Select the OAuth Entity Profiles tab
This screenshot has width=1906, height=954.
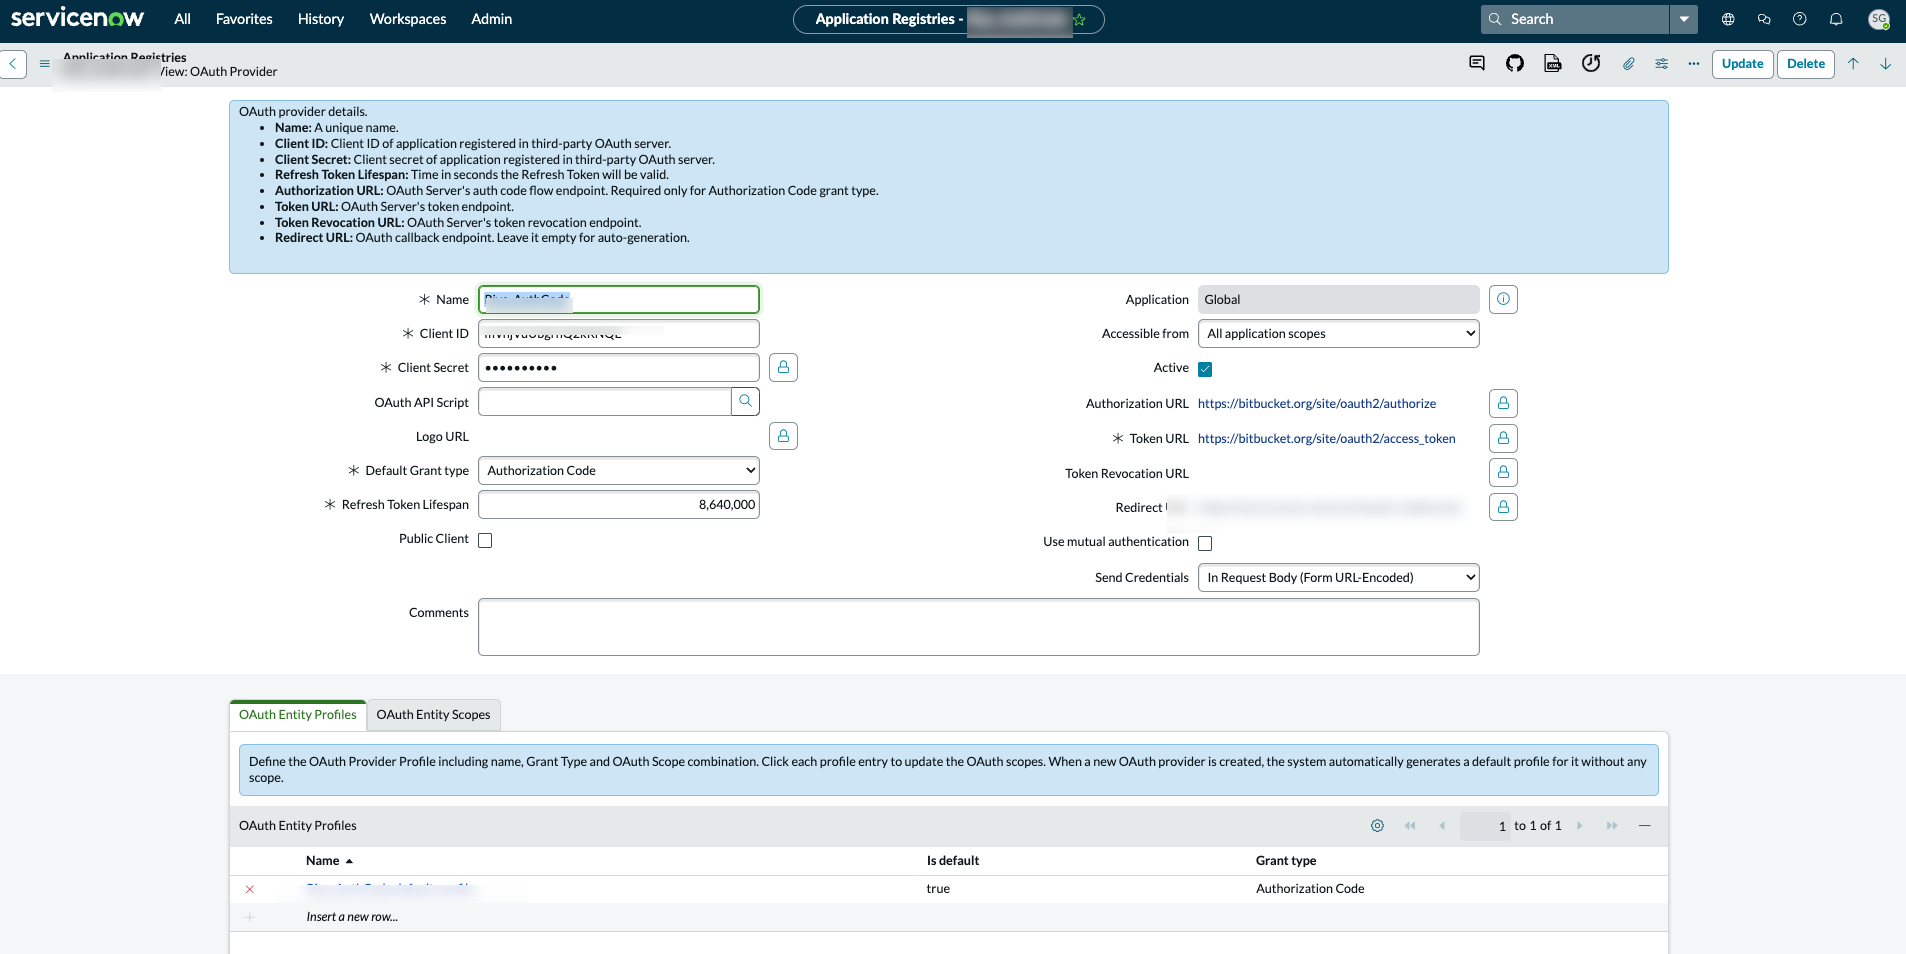tap(297, 715)
